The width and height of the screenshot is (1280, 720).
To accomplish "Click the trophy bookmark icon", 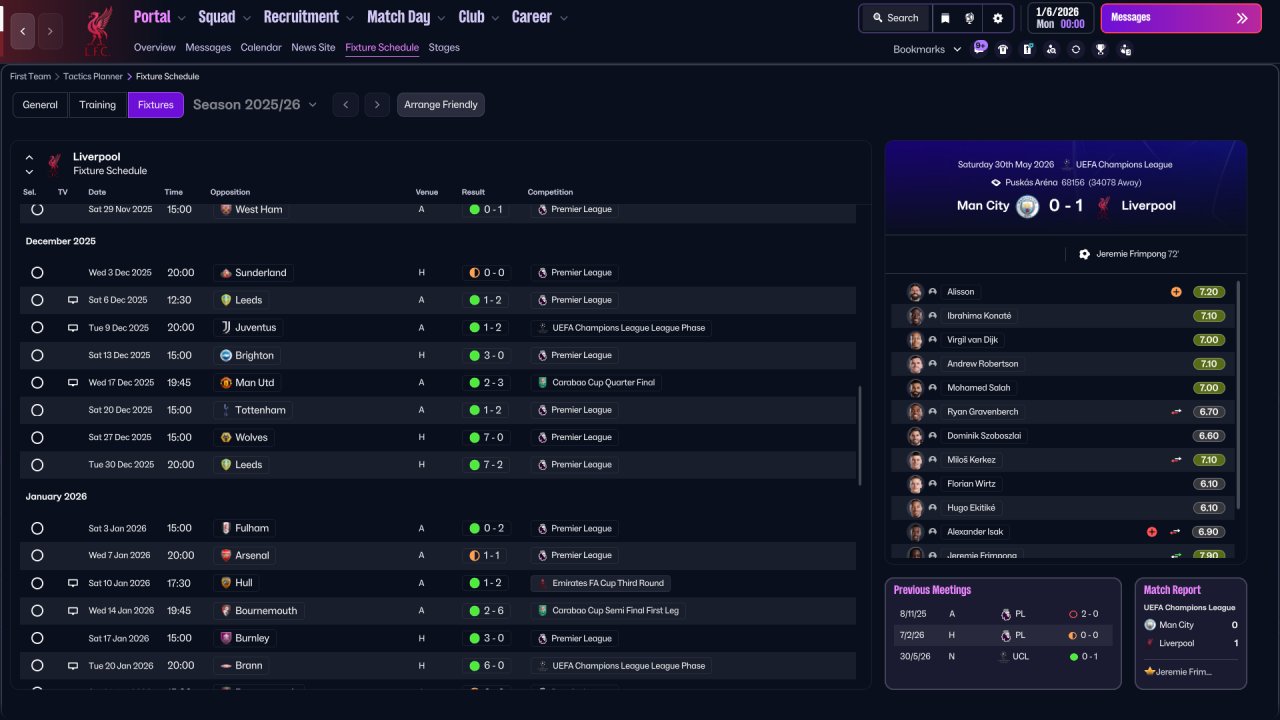I will 1100,49.
